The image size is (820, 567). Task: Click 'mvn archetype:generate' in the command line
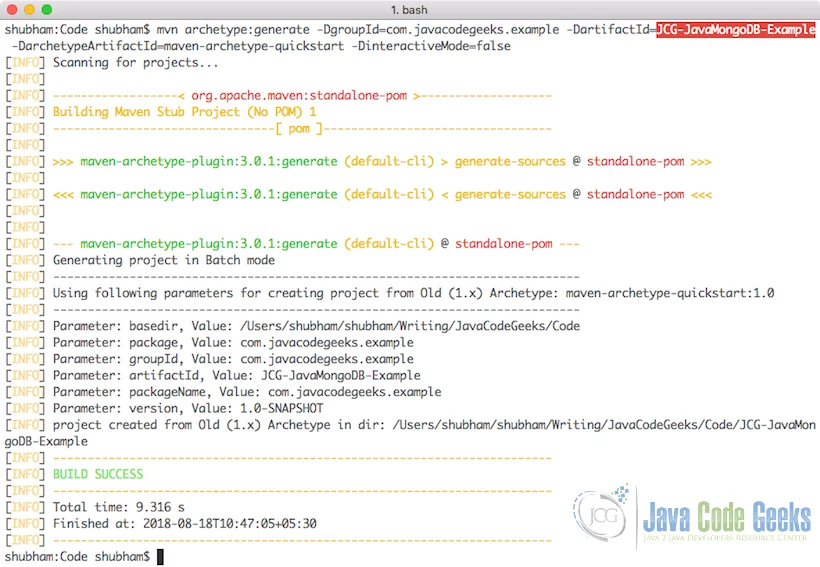[233, 30]
